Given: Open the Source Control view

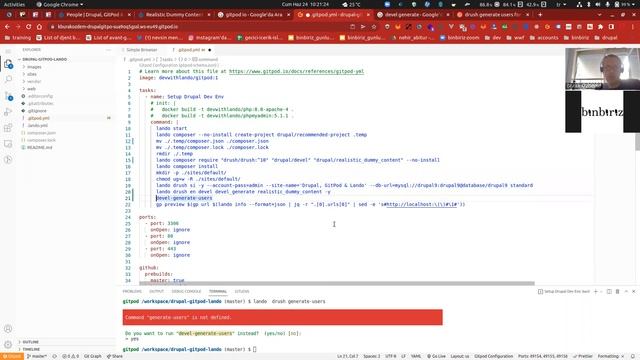Looking at the screenshot, I should click(8, 96).
